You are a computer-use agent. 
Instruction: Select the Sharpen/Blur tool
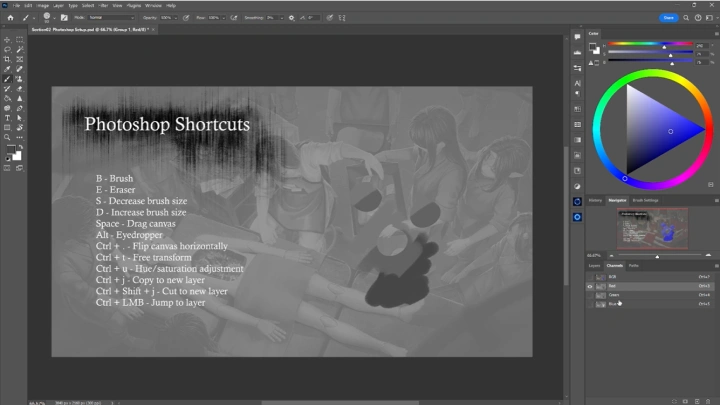coord(20,98)
